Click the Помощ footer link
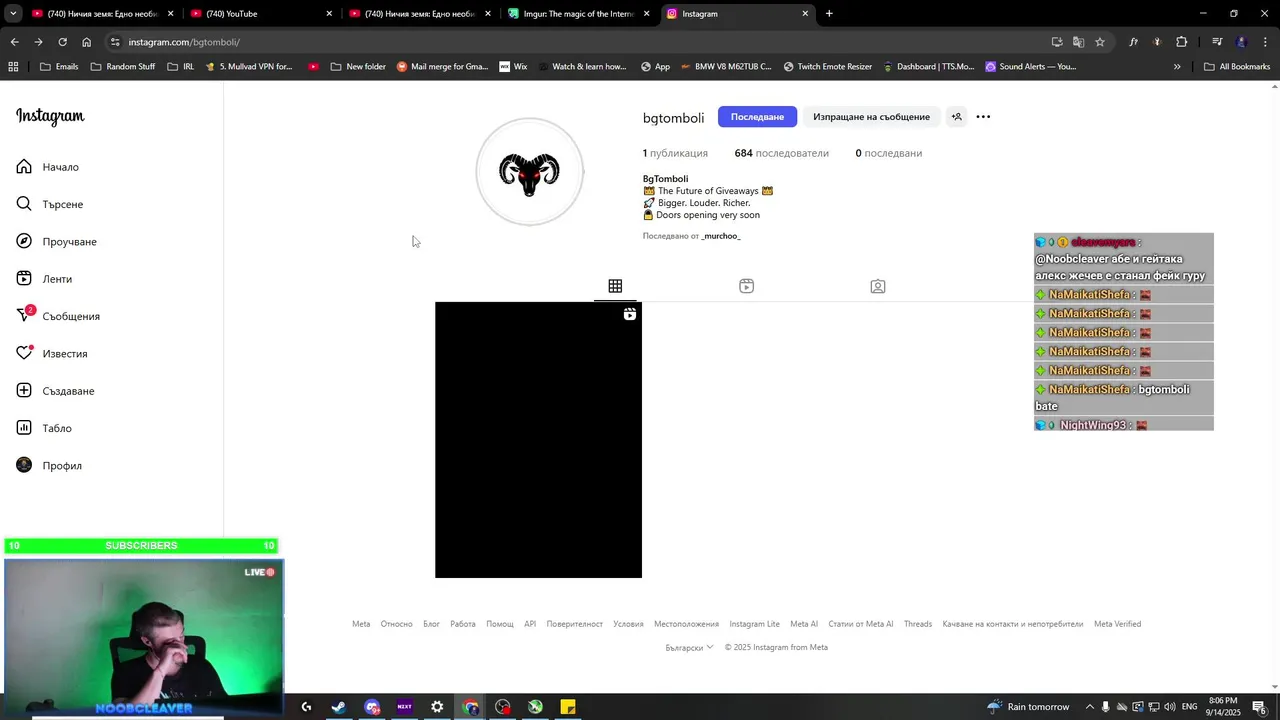1280x720 pixels. click(x=500, y=624)
